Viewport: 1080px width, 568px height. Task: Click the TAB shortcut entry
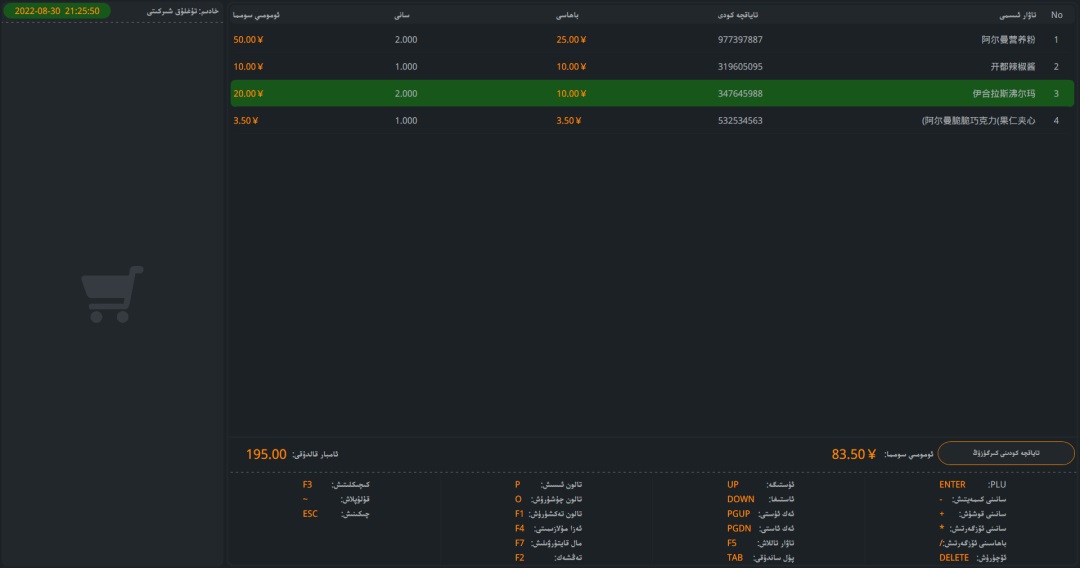pyautogui.click(x=760, y=558)
